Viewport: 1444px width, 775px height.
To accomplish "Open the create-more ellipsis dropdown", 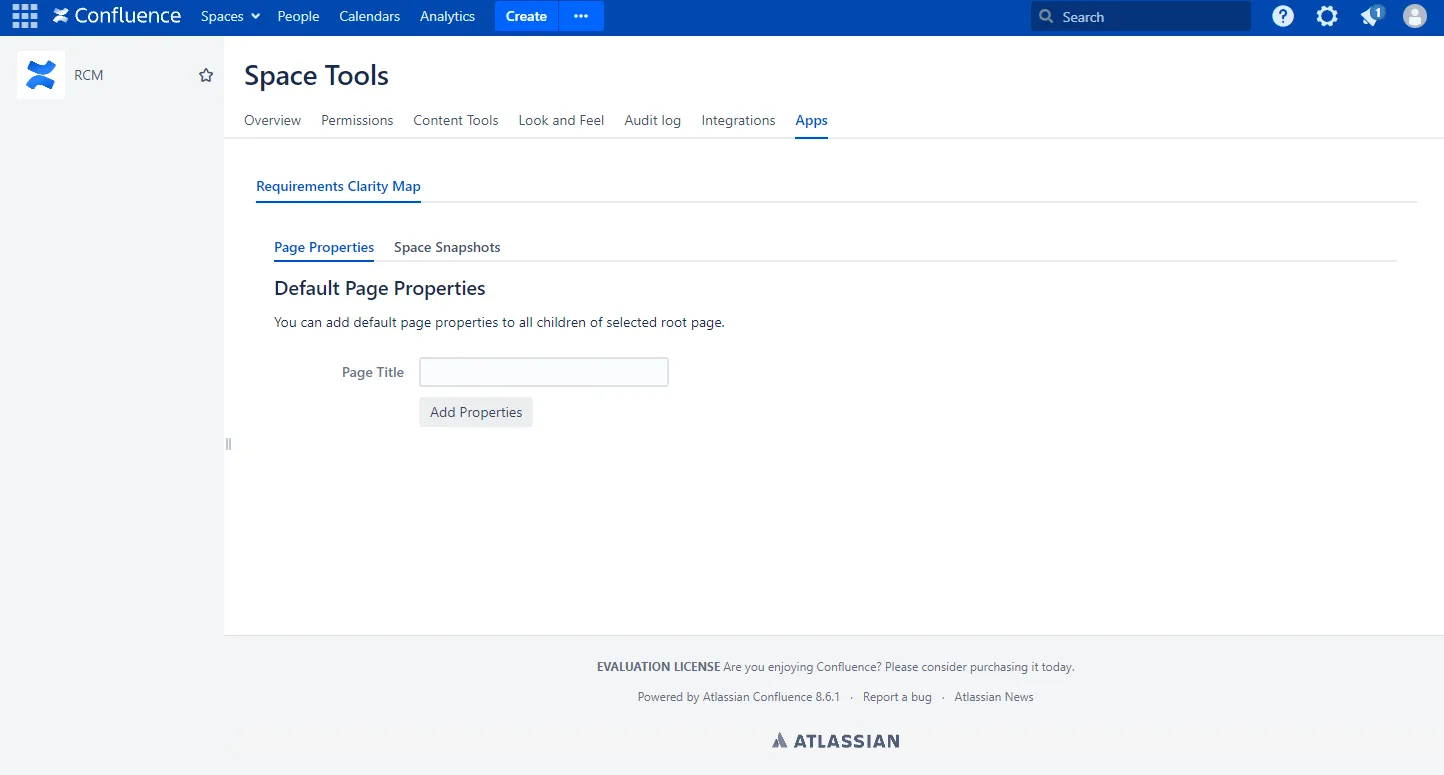I will (x=581, y=16).
